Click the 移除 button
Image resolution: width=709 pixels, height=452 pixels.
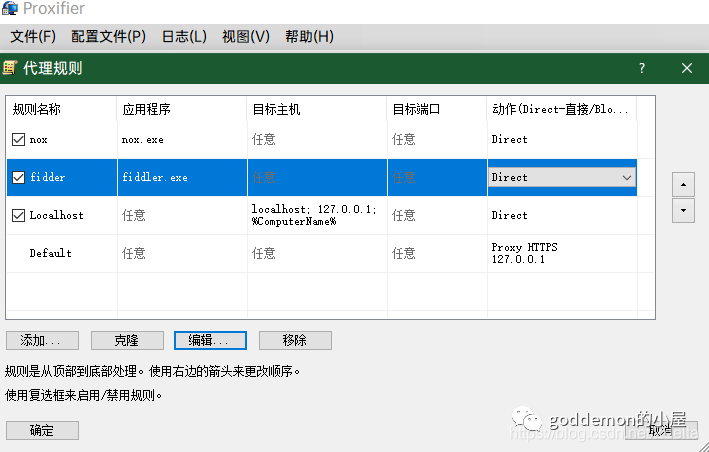pyautogui.click(x=295, y=340)
